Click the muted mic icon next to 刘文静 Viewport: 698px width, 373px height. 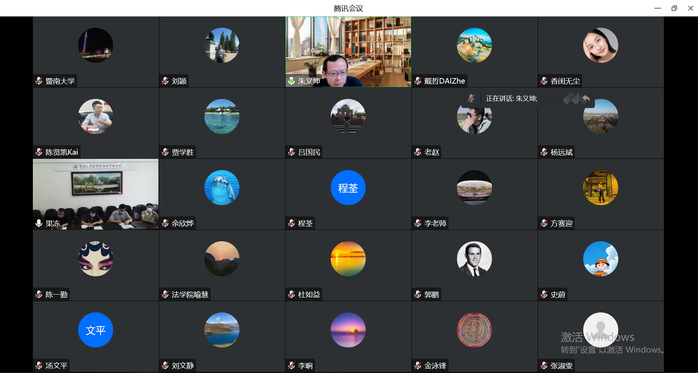point(165,366)
